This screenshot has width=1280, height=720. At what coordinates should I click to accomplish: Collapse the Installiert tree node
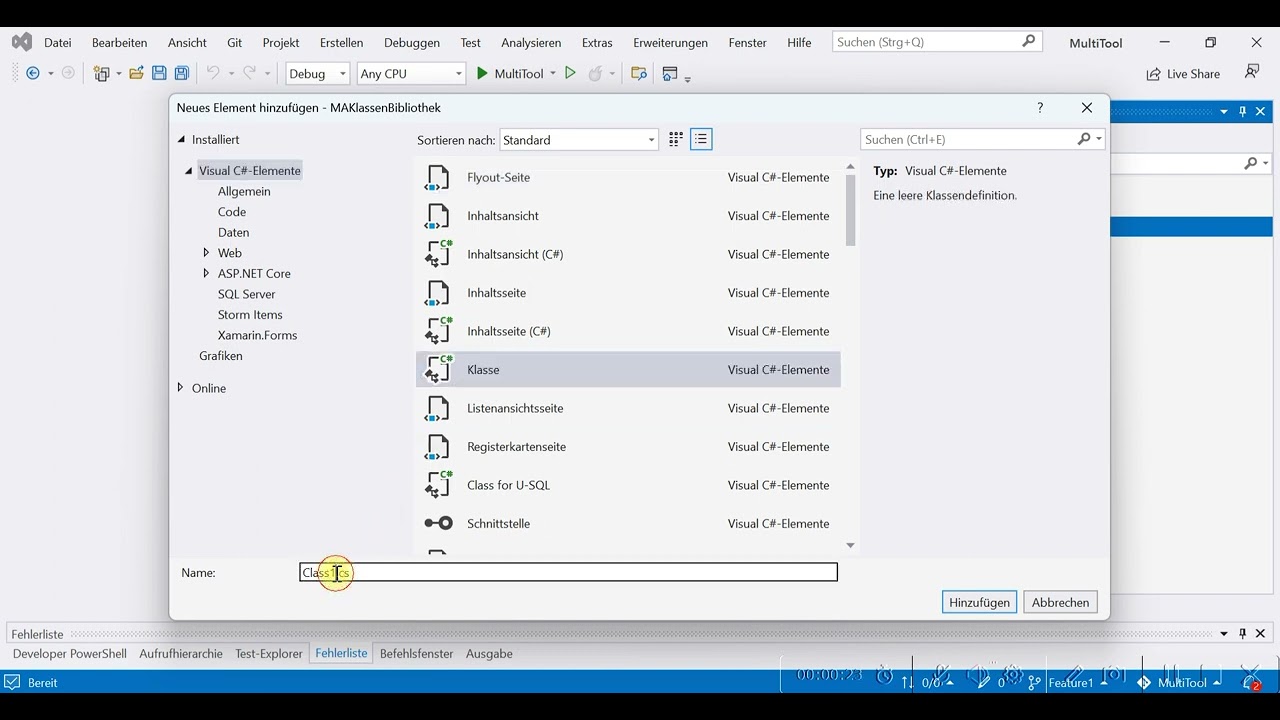click(x=181, y=140)
